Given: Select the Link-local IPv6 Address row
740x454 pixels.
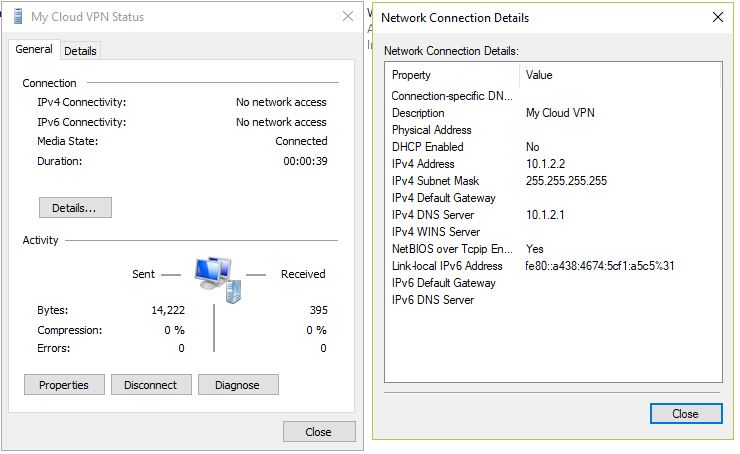Looking at the screenshot, I should (553, 266).
